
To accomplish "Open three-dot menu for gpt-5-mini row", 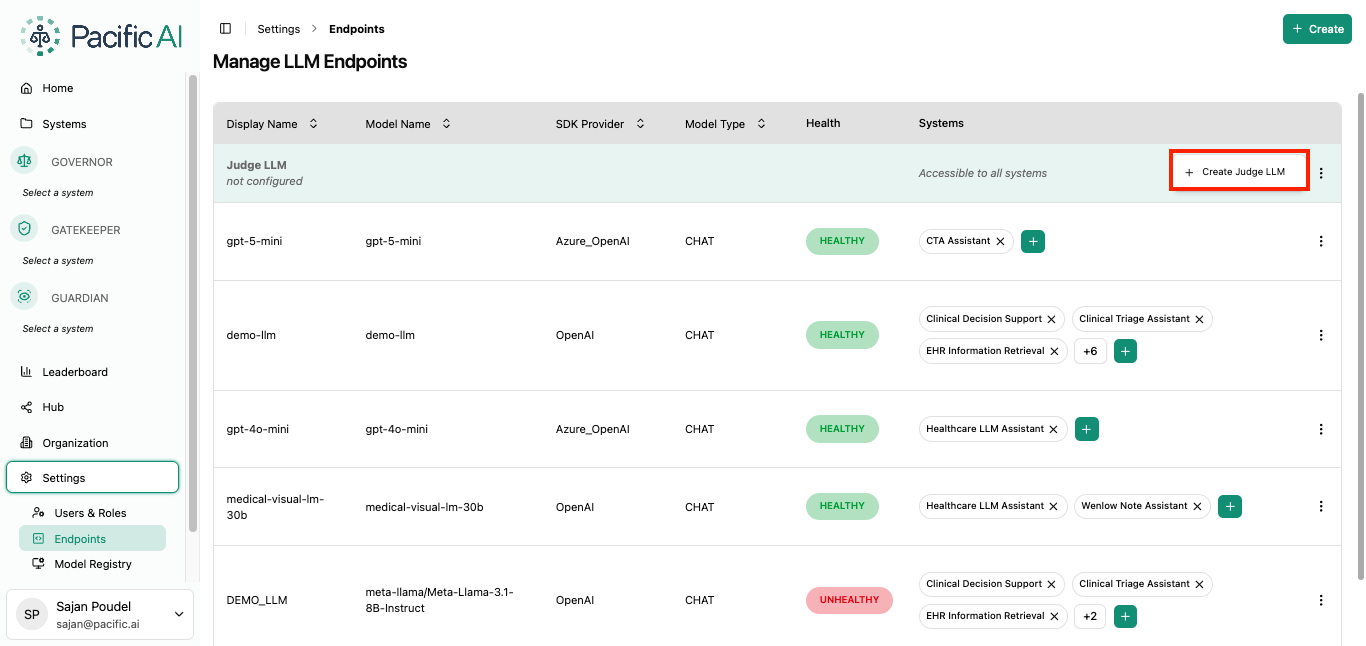I will [x=1321, y=241].
